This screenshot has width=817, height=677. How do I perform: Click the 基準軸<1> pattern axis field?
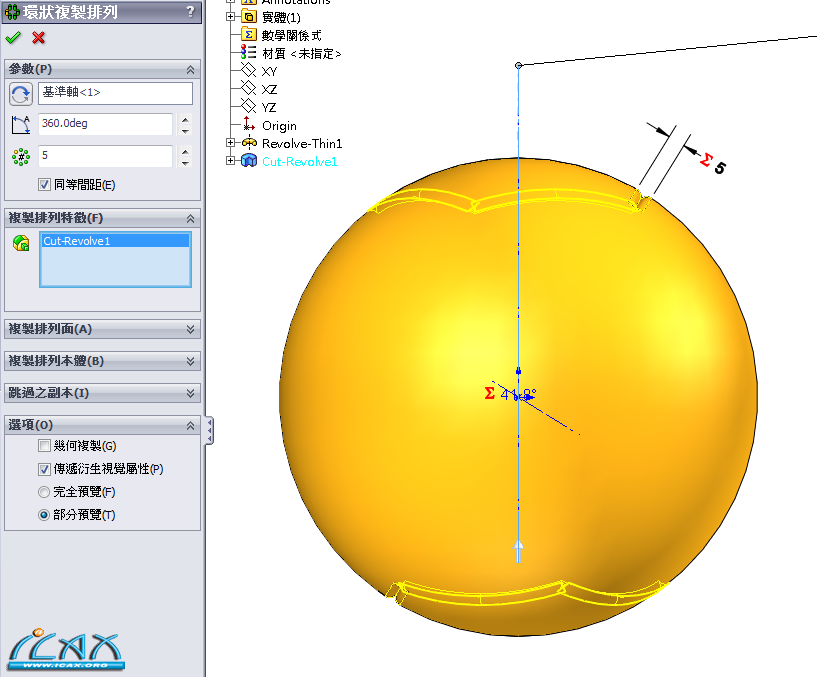pyautogui.click(x=115, y=93)
